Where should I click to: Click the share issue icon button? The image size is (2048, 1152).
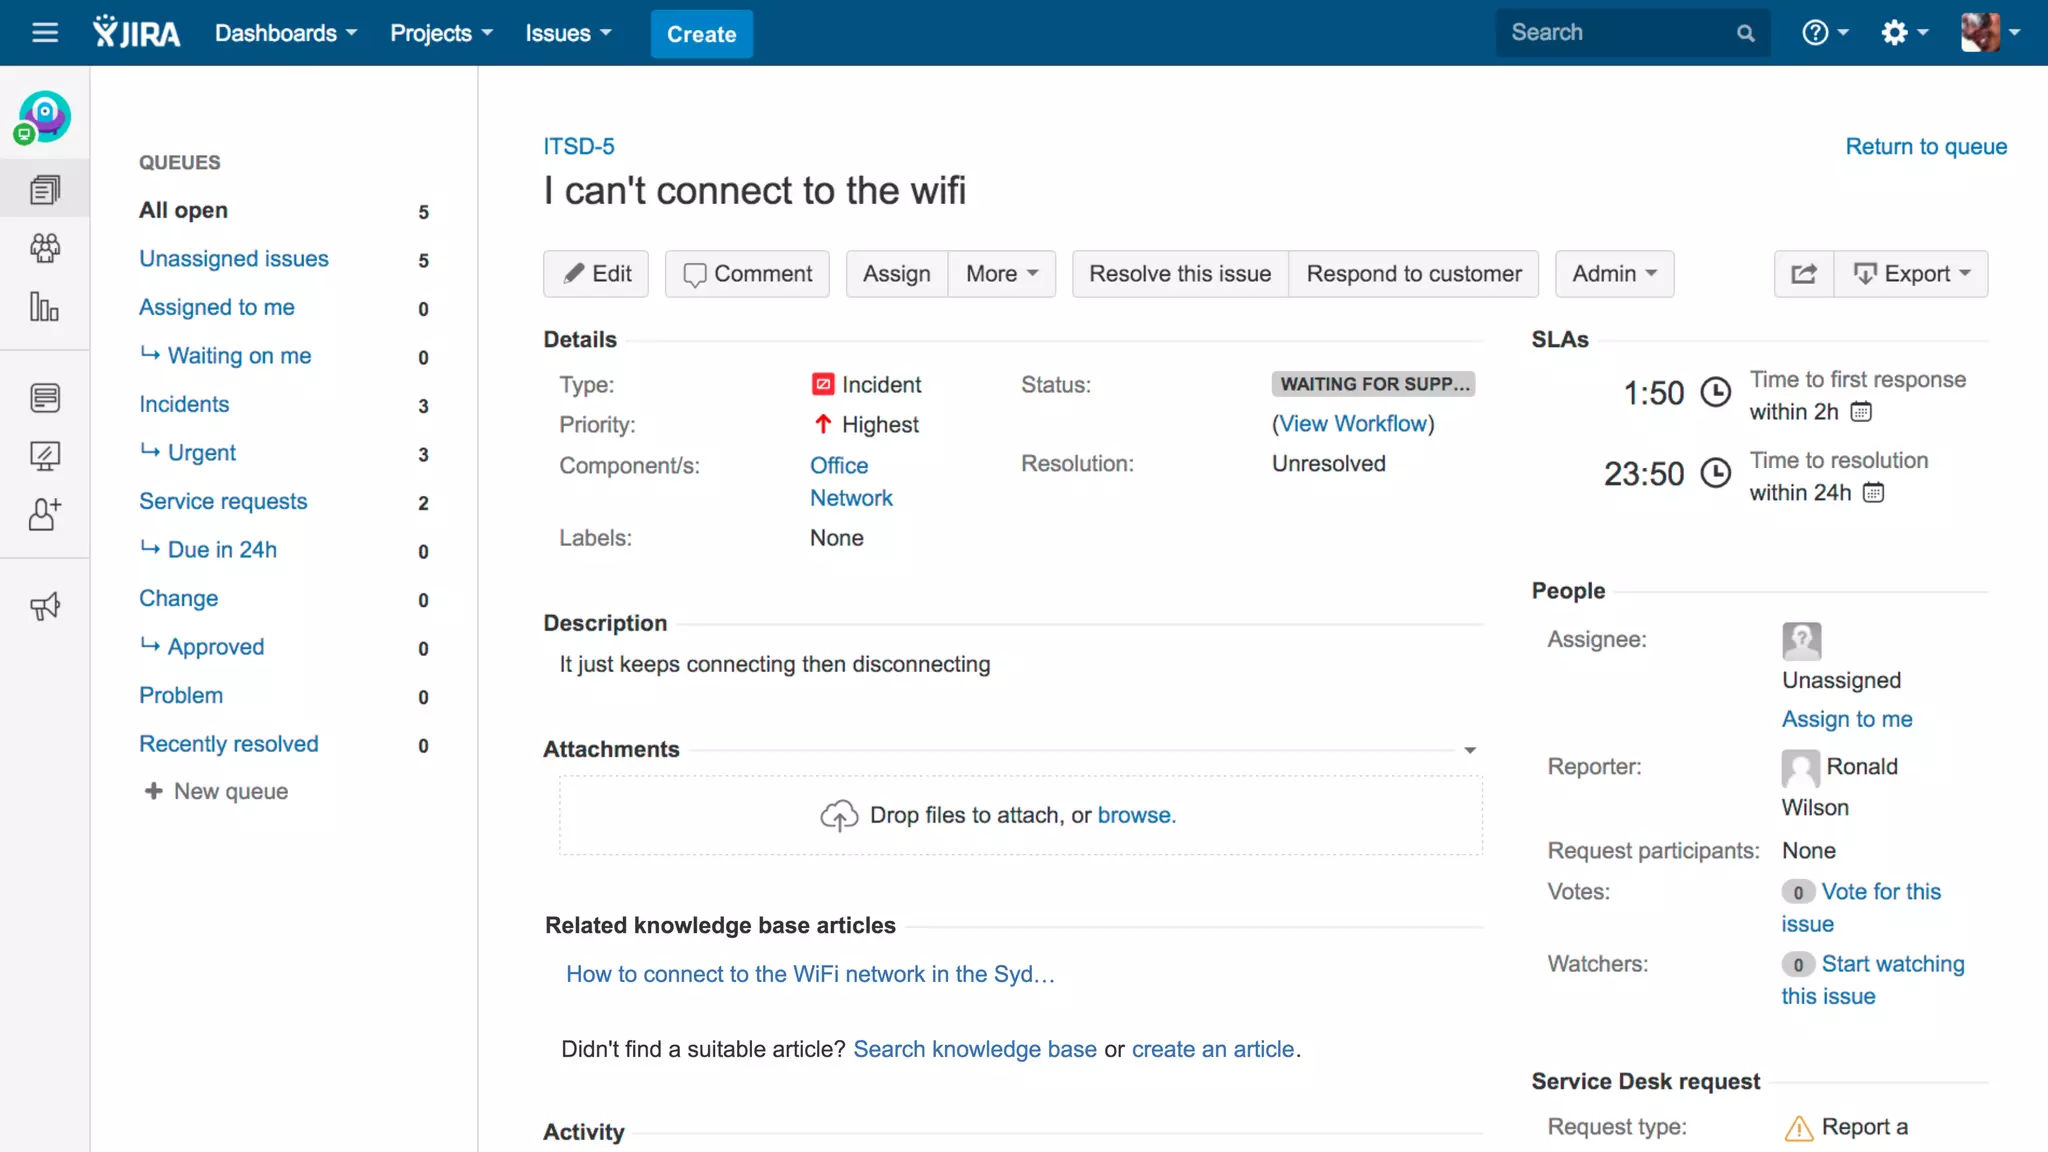(1803, 274)
